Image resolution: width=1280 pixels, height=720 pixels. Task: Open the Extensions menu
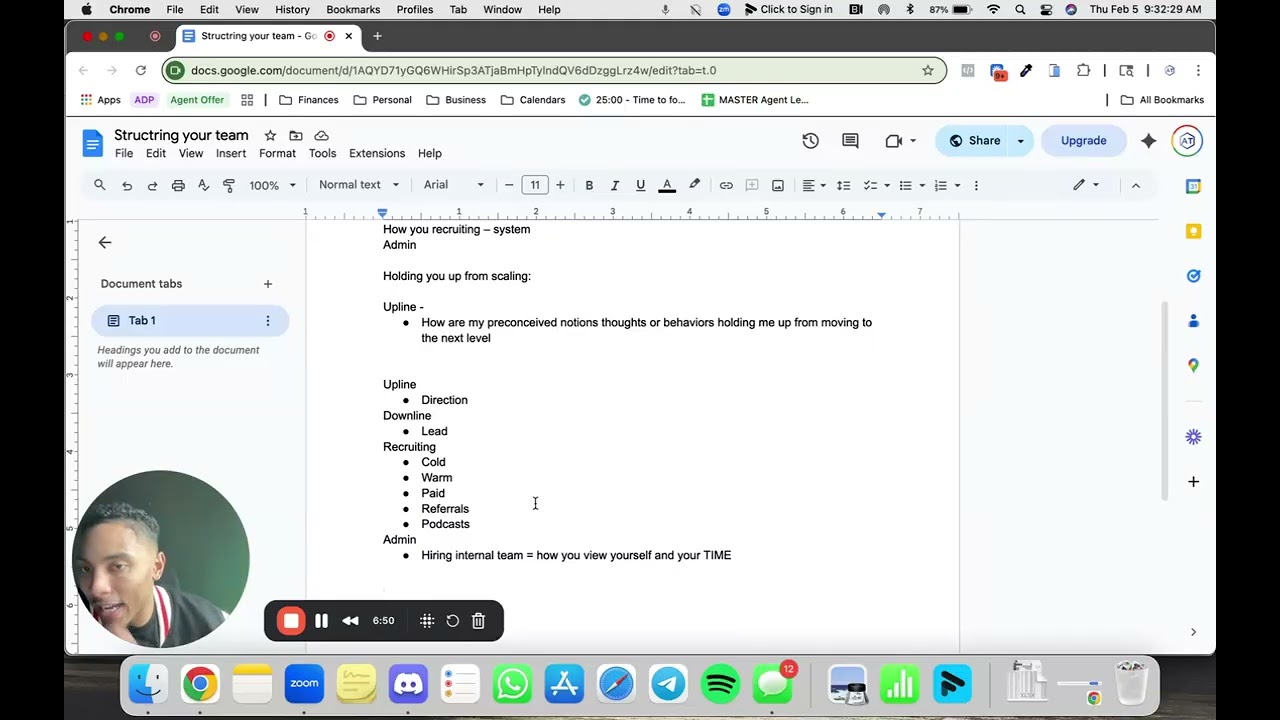377,154
